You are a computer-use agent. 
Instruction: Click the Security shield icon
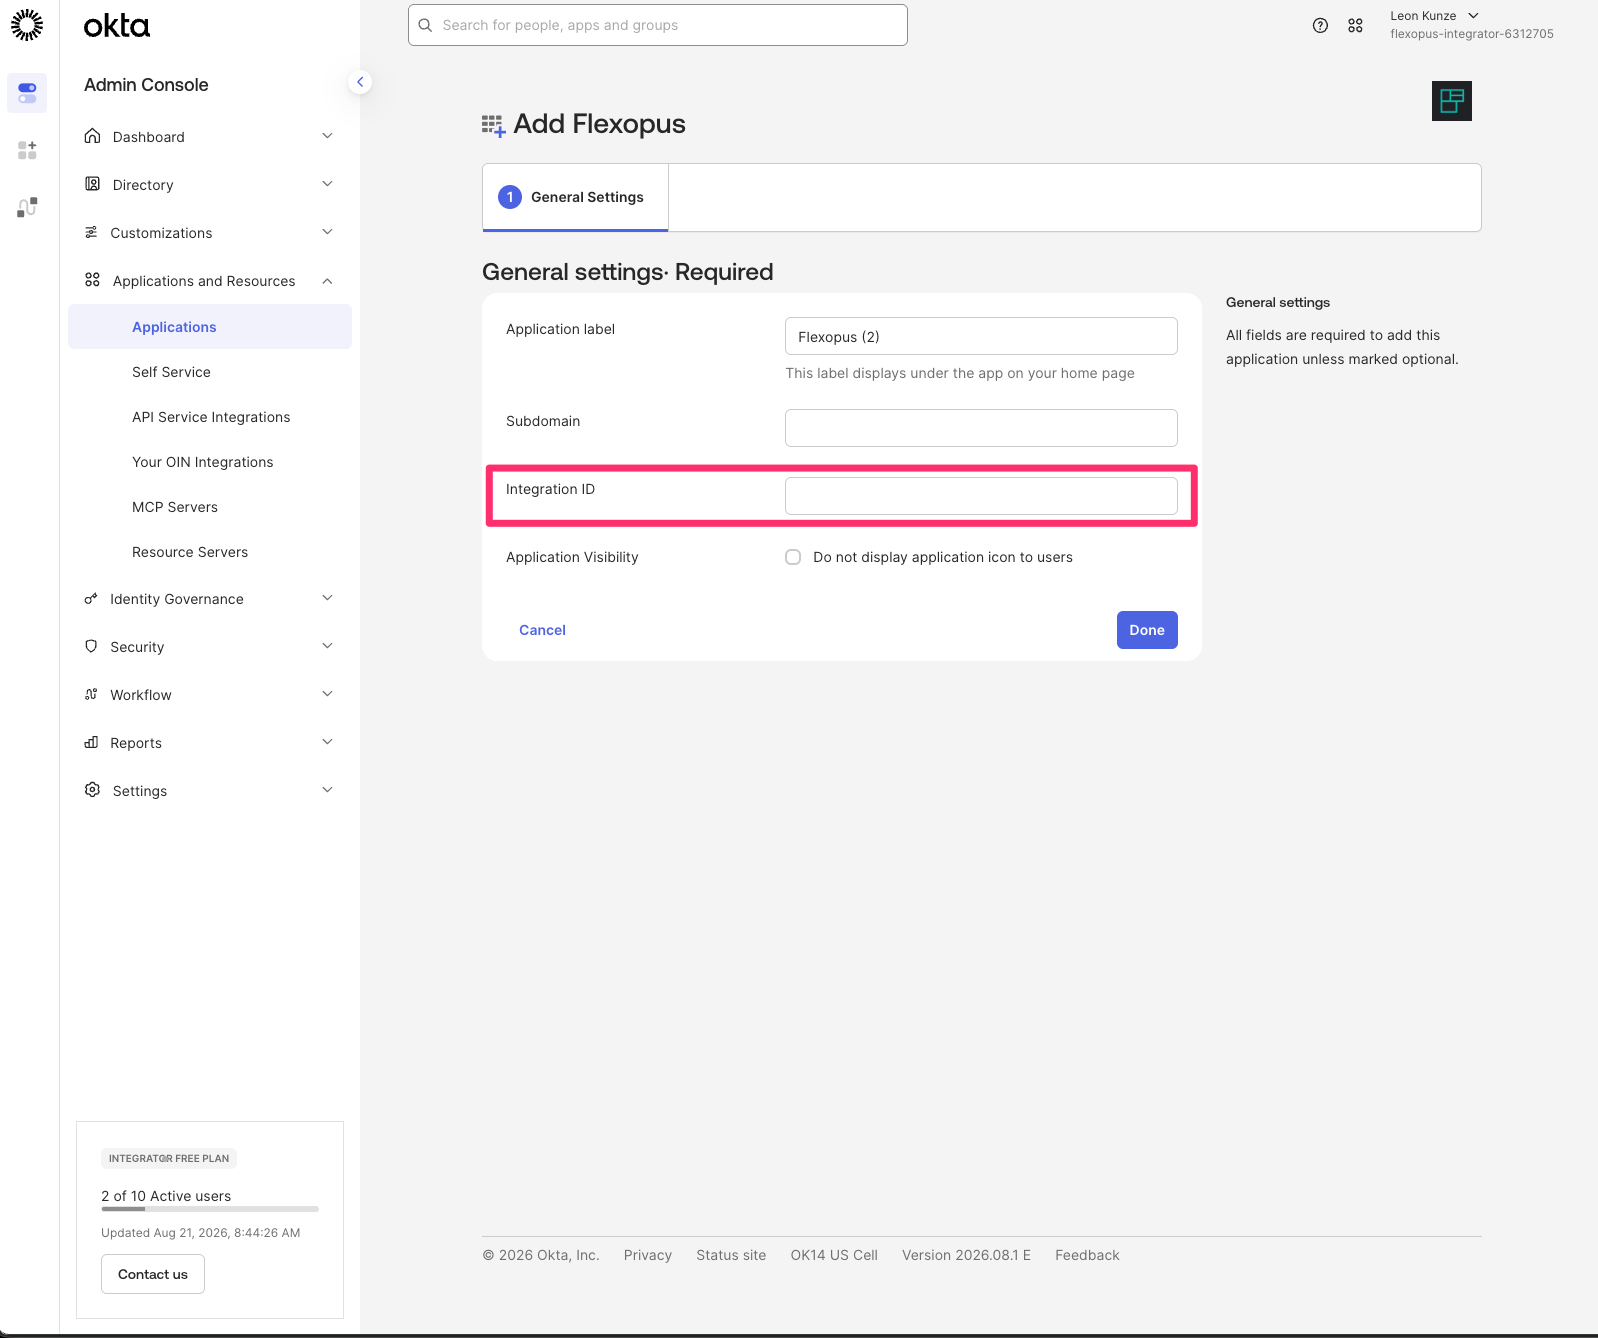pos(91,646)
